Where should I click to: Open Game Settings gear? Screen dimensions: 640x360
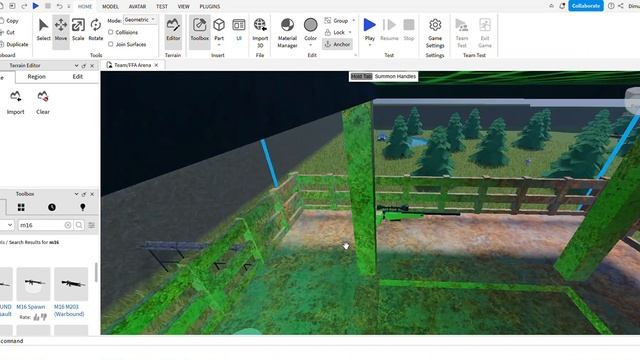tap(435, 33)
